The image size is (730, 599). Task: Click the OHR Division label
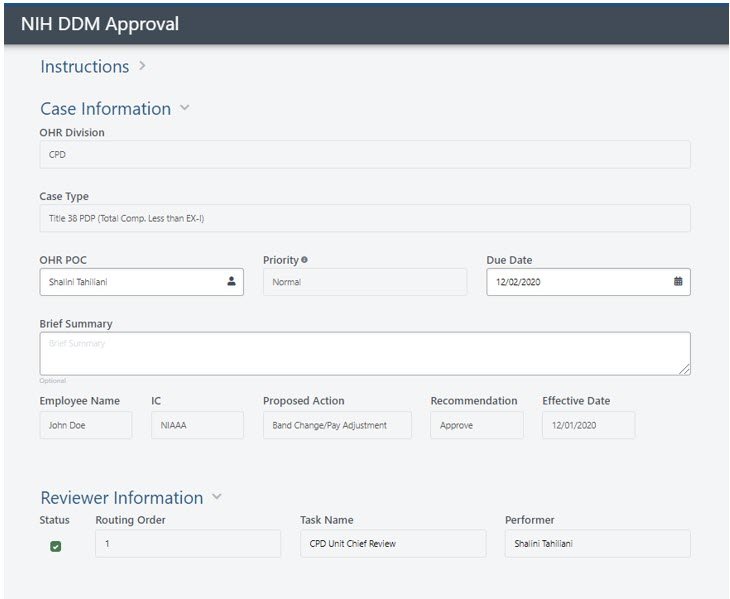tap(72, 132)
